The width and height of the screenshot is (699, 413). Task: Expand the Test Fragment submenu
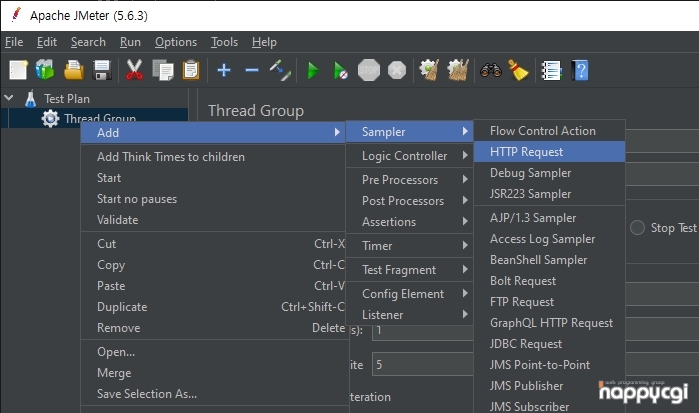(x=409, y=270)
